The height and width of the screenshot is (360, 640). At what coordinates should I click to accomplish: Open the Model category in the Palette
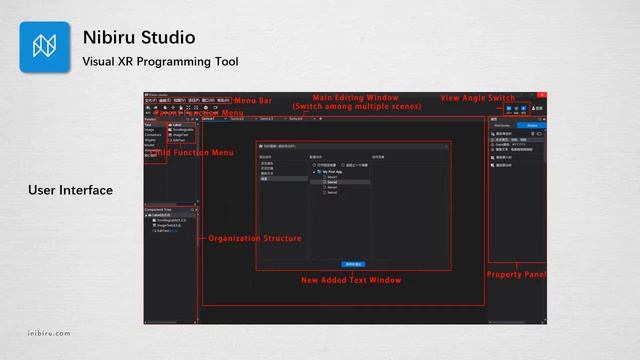click(149, 145)
